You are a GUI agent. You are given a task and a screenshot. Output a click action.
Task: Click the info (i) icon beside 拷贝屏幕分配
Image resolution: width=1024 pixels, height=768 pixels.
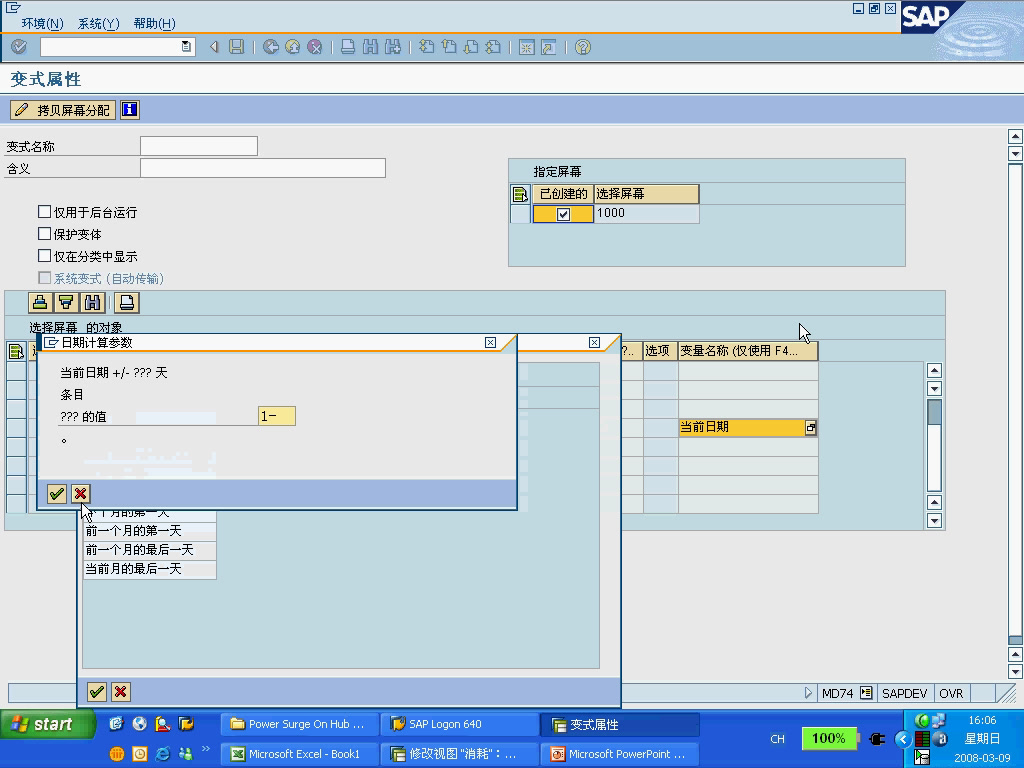[129, 110]
